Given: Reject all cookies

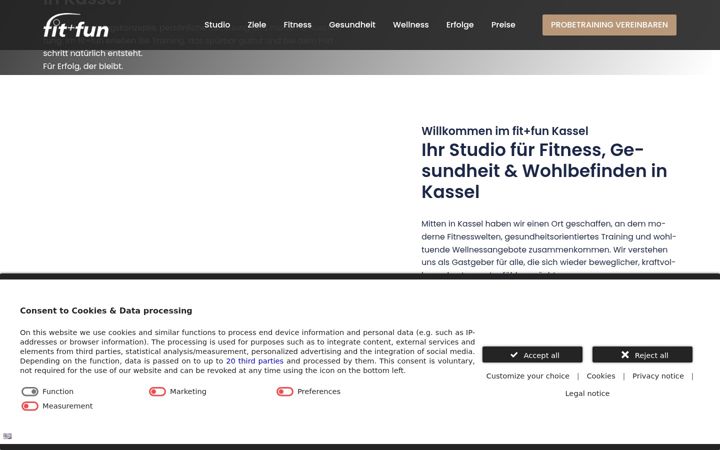Looking at the screenshot, I should [642, 355].
